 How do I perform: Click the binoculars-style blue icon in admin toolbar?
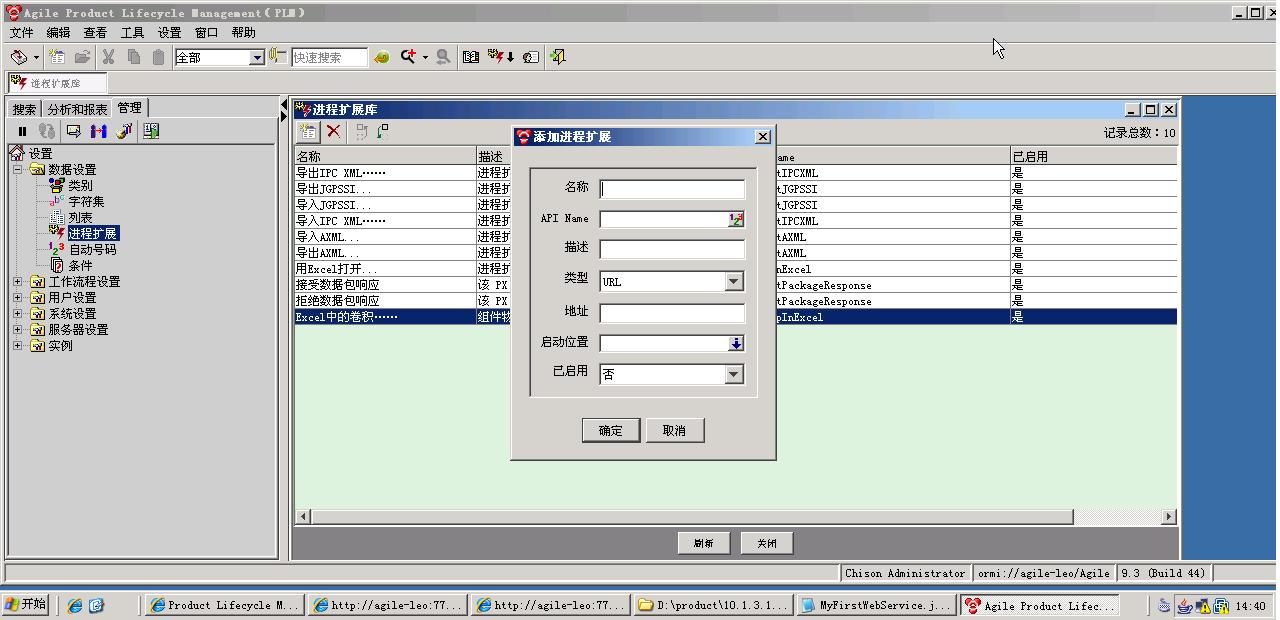[98, 131]
